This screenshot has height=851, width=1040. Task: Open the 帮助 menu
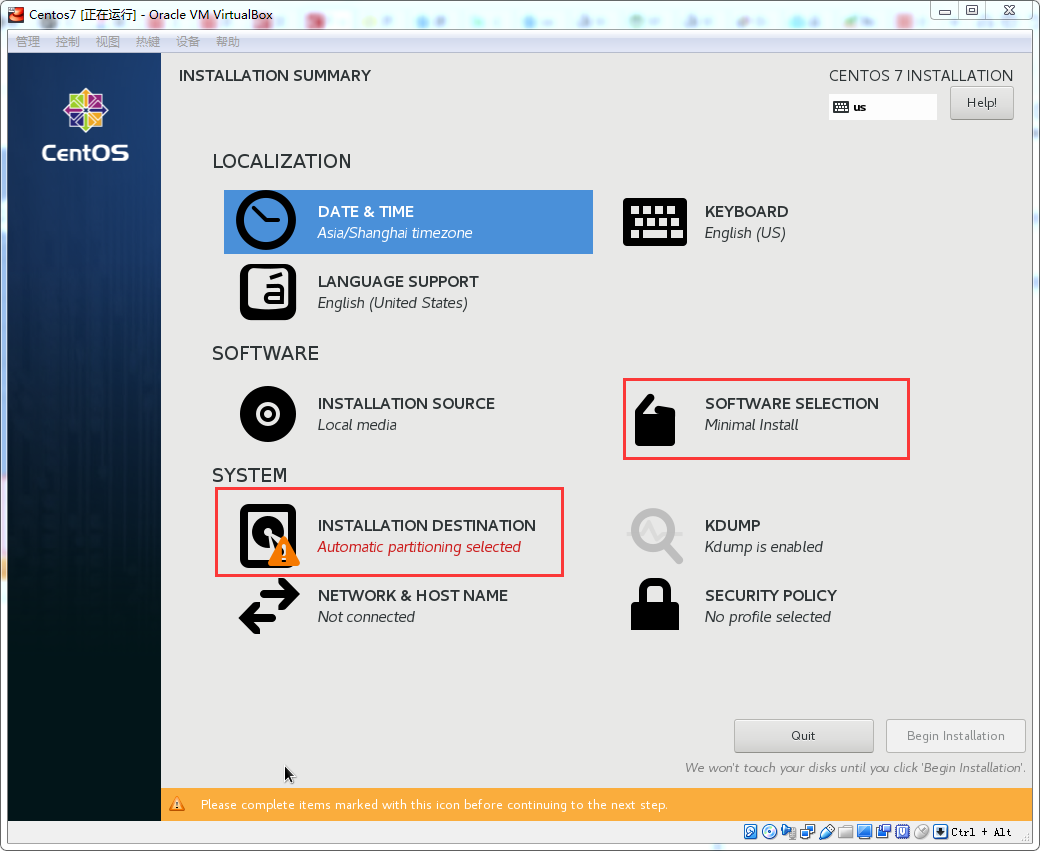(x=227, y=41)
